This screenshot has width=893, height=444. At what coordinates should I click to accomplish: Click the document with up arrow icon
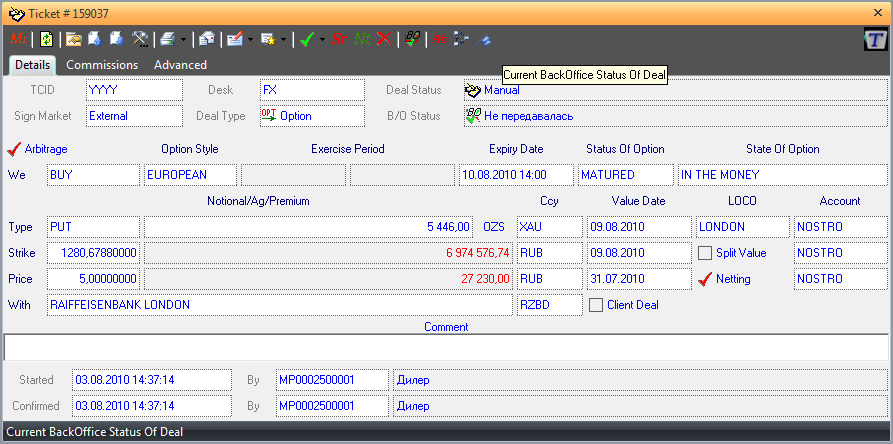point(95,39)
